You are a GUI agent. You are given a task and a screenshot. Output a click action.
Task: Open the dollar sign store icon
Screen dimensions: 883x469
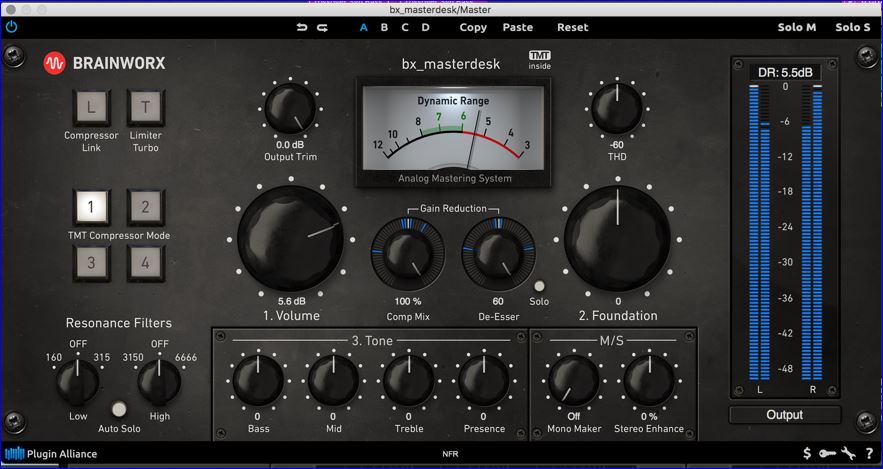point(807,453)
